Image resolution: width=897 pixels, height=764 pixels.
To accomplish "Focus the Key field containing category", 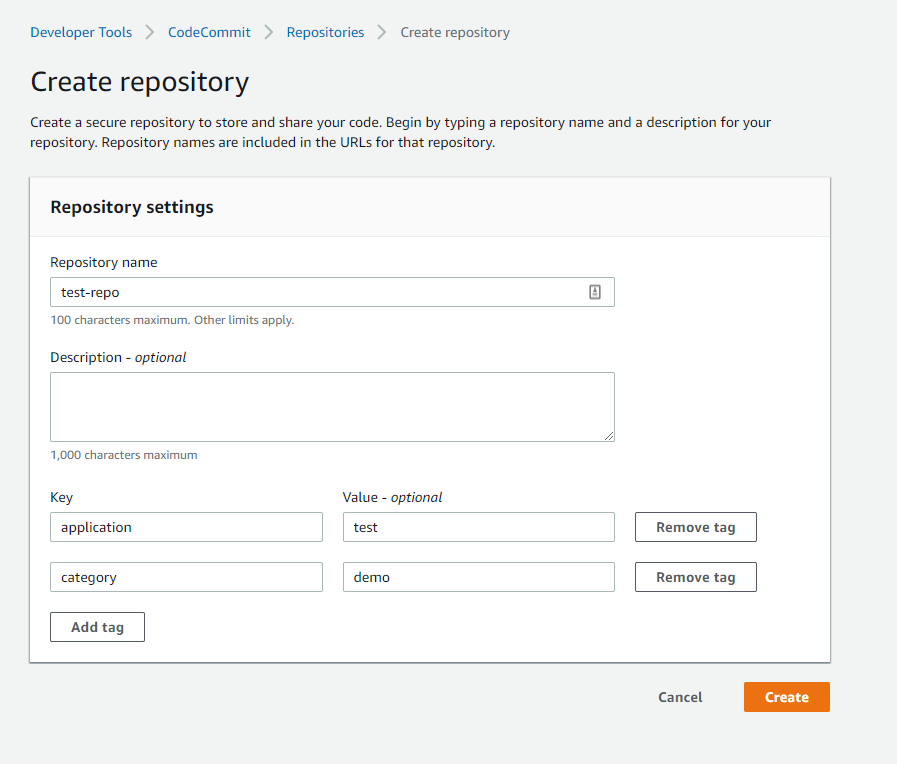I will (x=186, y=577).
